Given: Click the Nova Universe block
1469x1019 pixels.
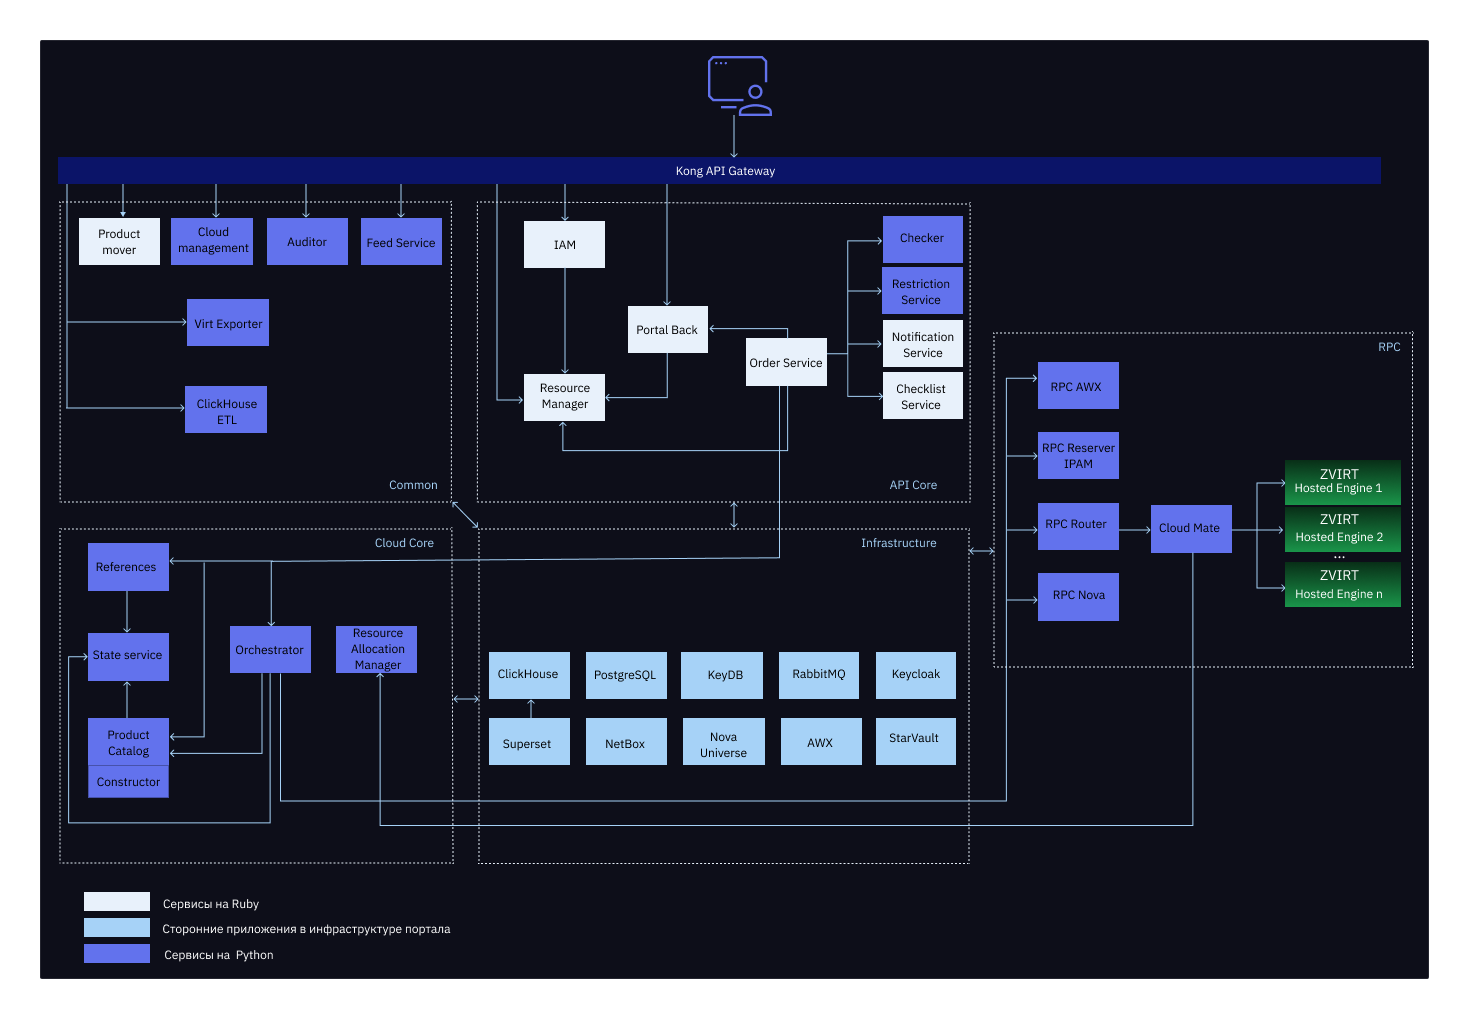Looking at the screenshot, I should [x=724, y=742].
